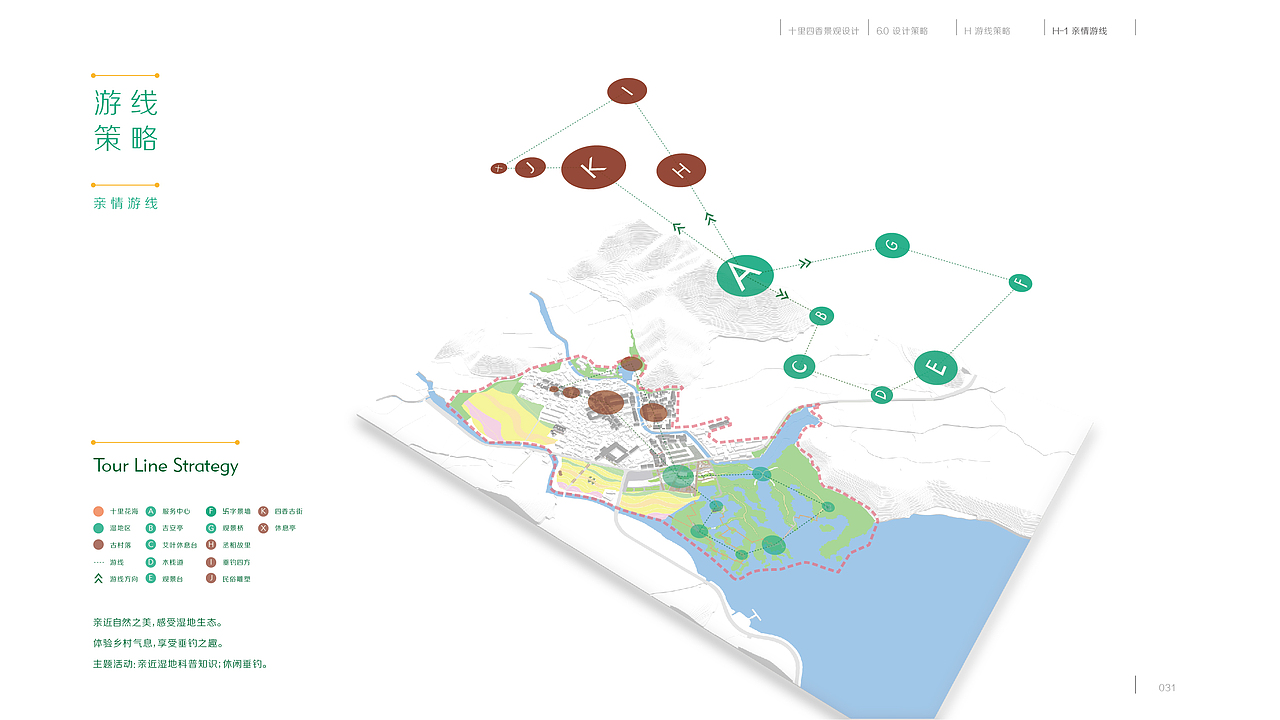
Task: Select the brown H node in the route diagram
Action: coord(681,170)
